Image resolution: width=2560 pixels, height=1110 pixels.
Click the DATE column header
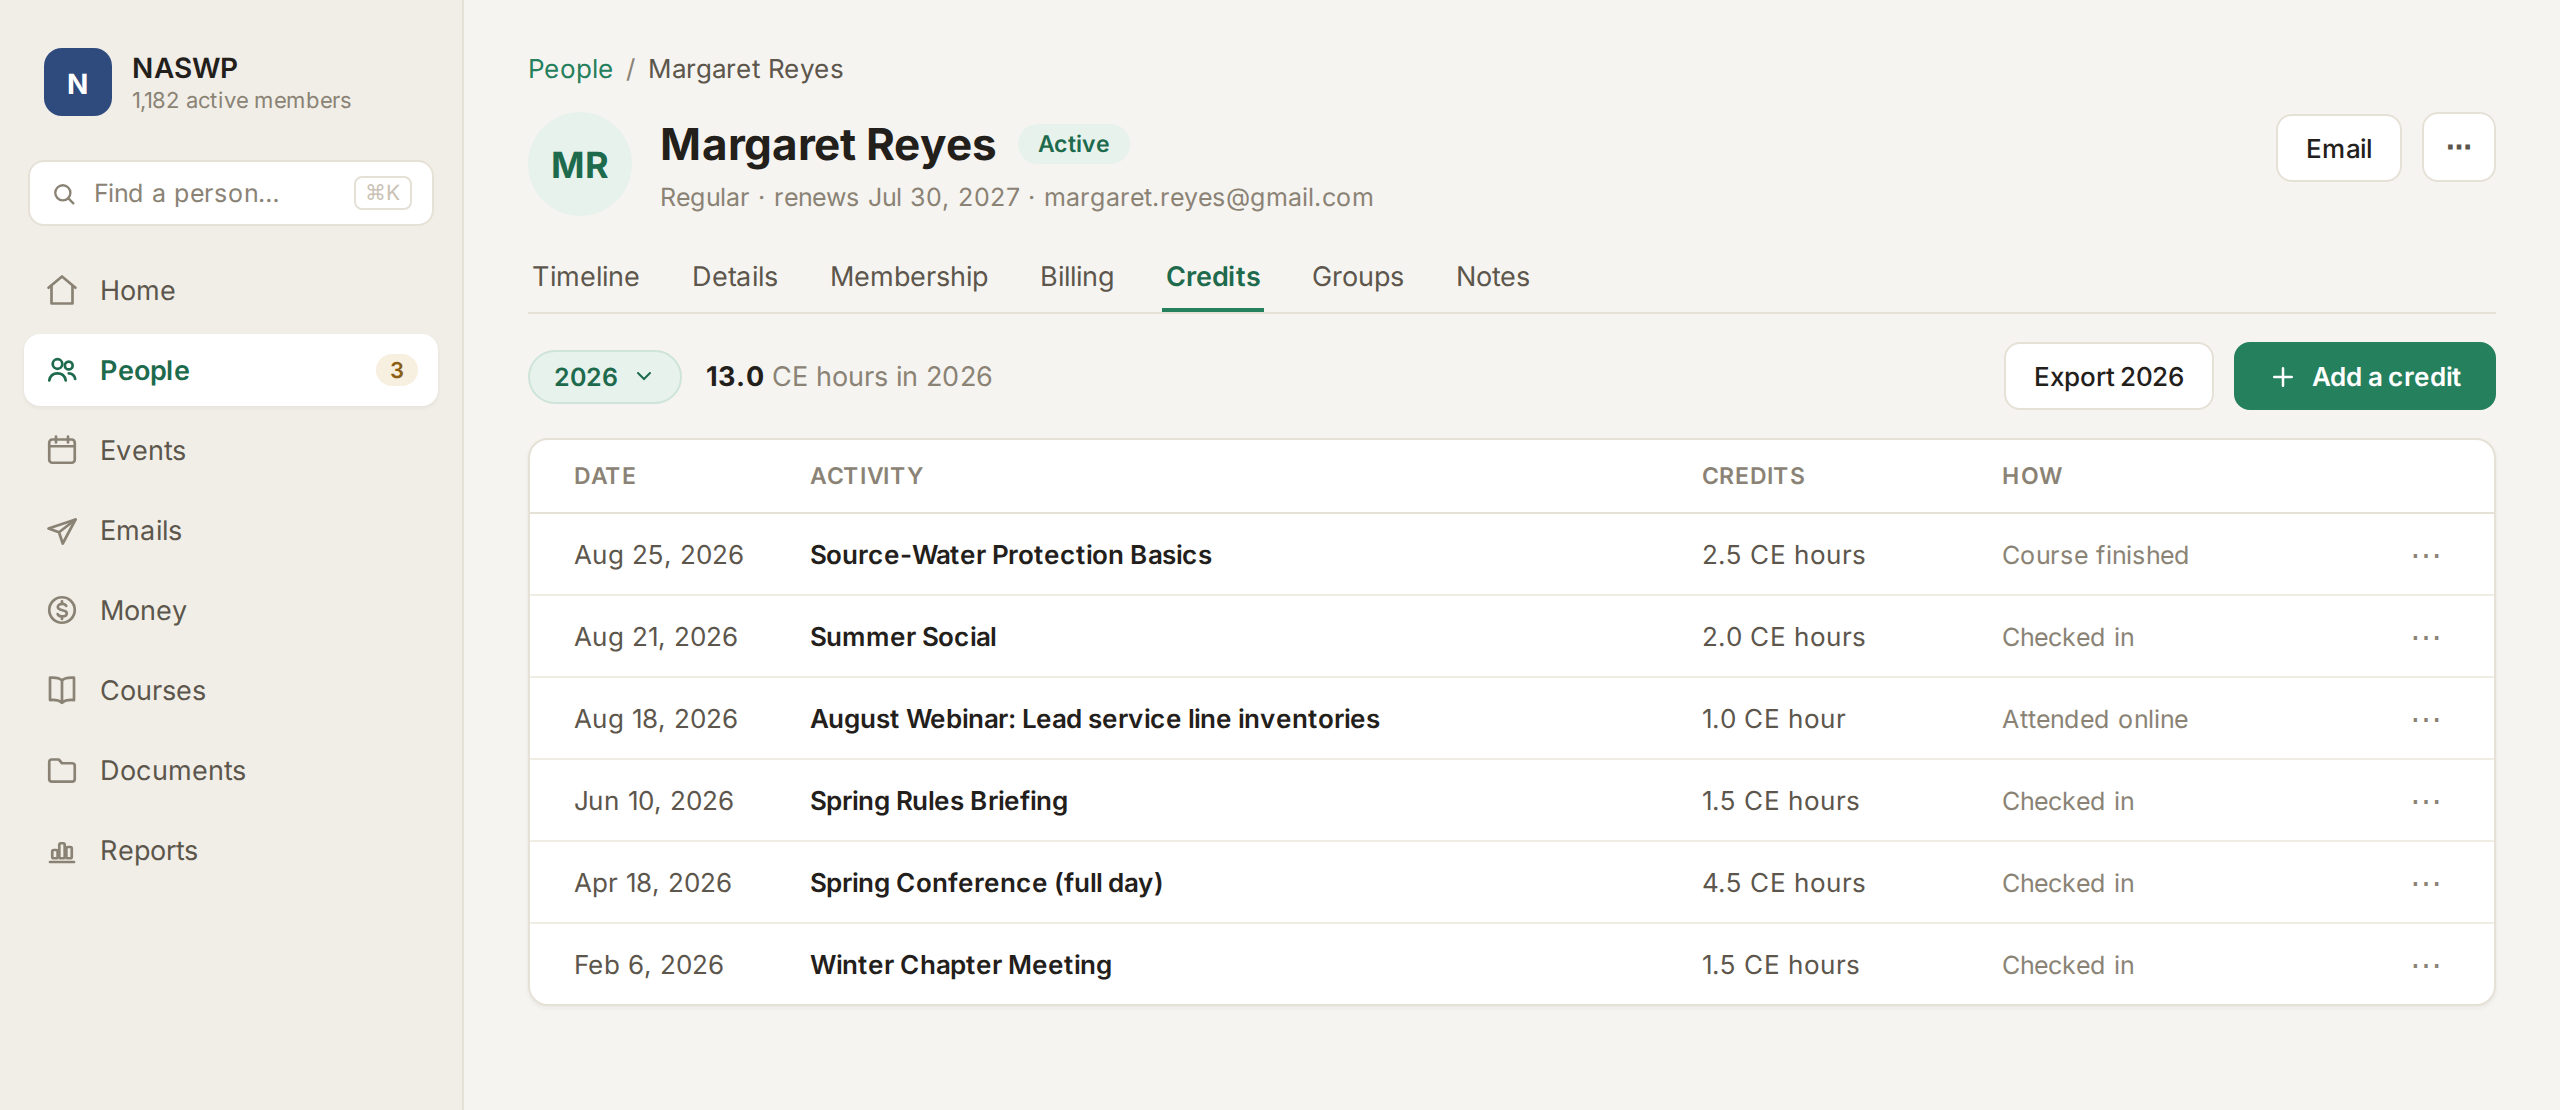click(x=605, y=476)
